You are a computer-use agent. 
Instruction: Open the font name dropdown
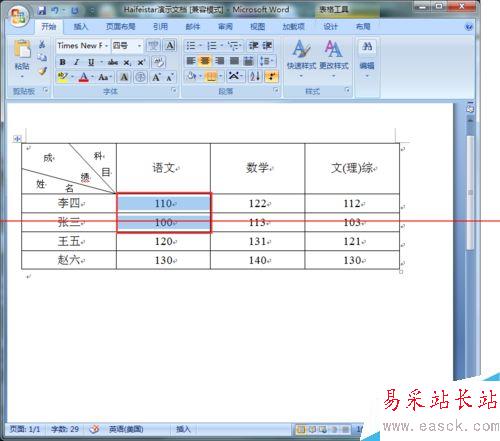(x=107, y=46)
